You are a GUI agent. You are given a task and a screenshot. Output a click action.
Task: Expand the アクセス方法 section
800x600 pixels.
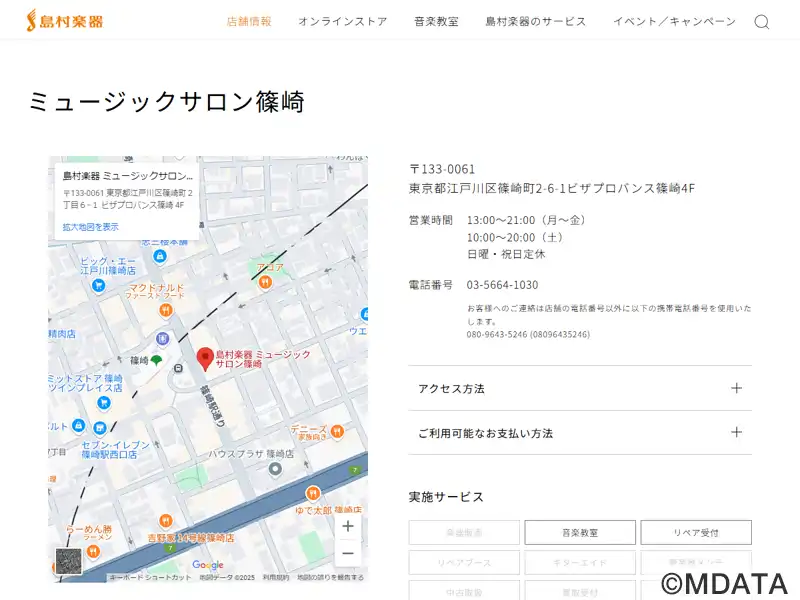(580, 388)
